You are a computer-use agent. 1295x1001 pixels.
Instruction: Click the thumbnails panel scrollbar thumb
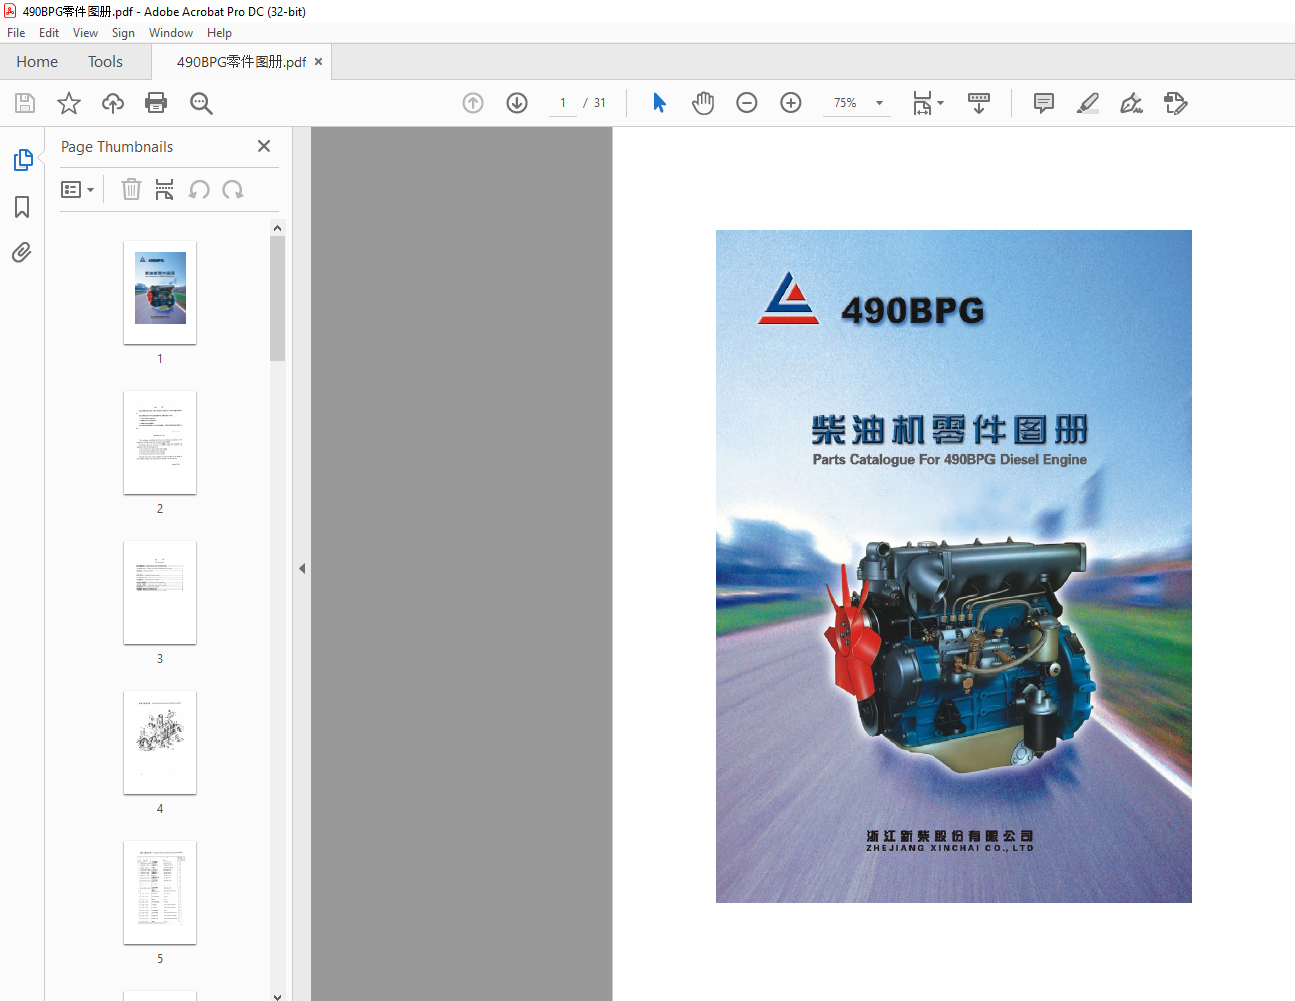(x=278, y=298)
